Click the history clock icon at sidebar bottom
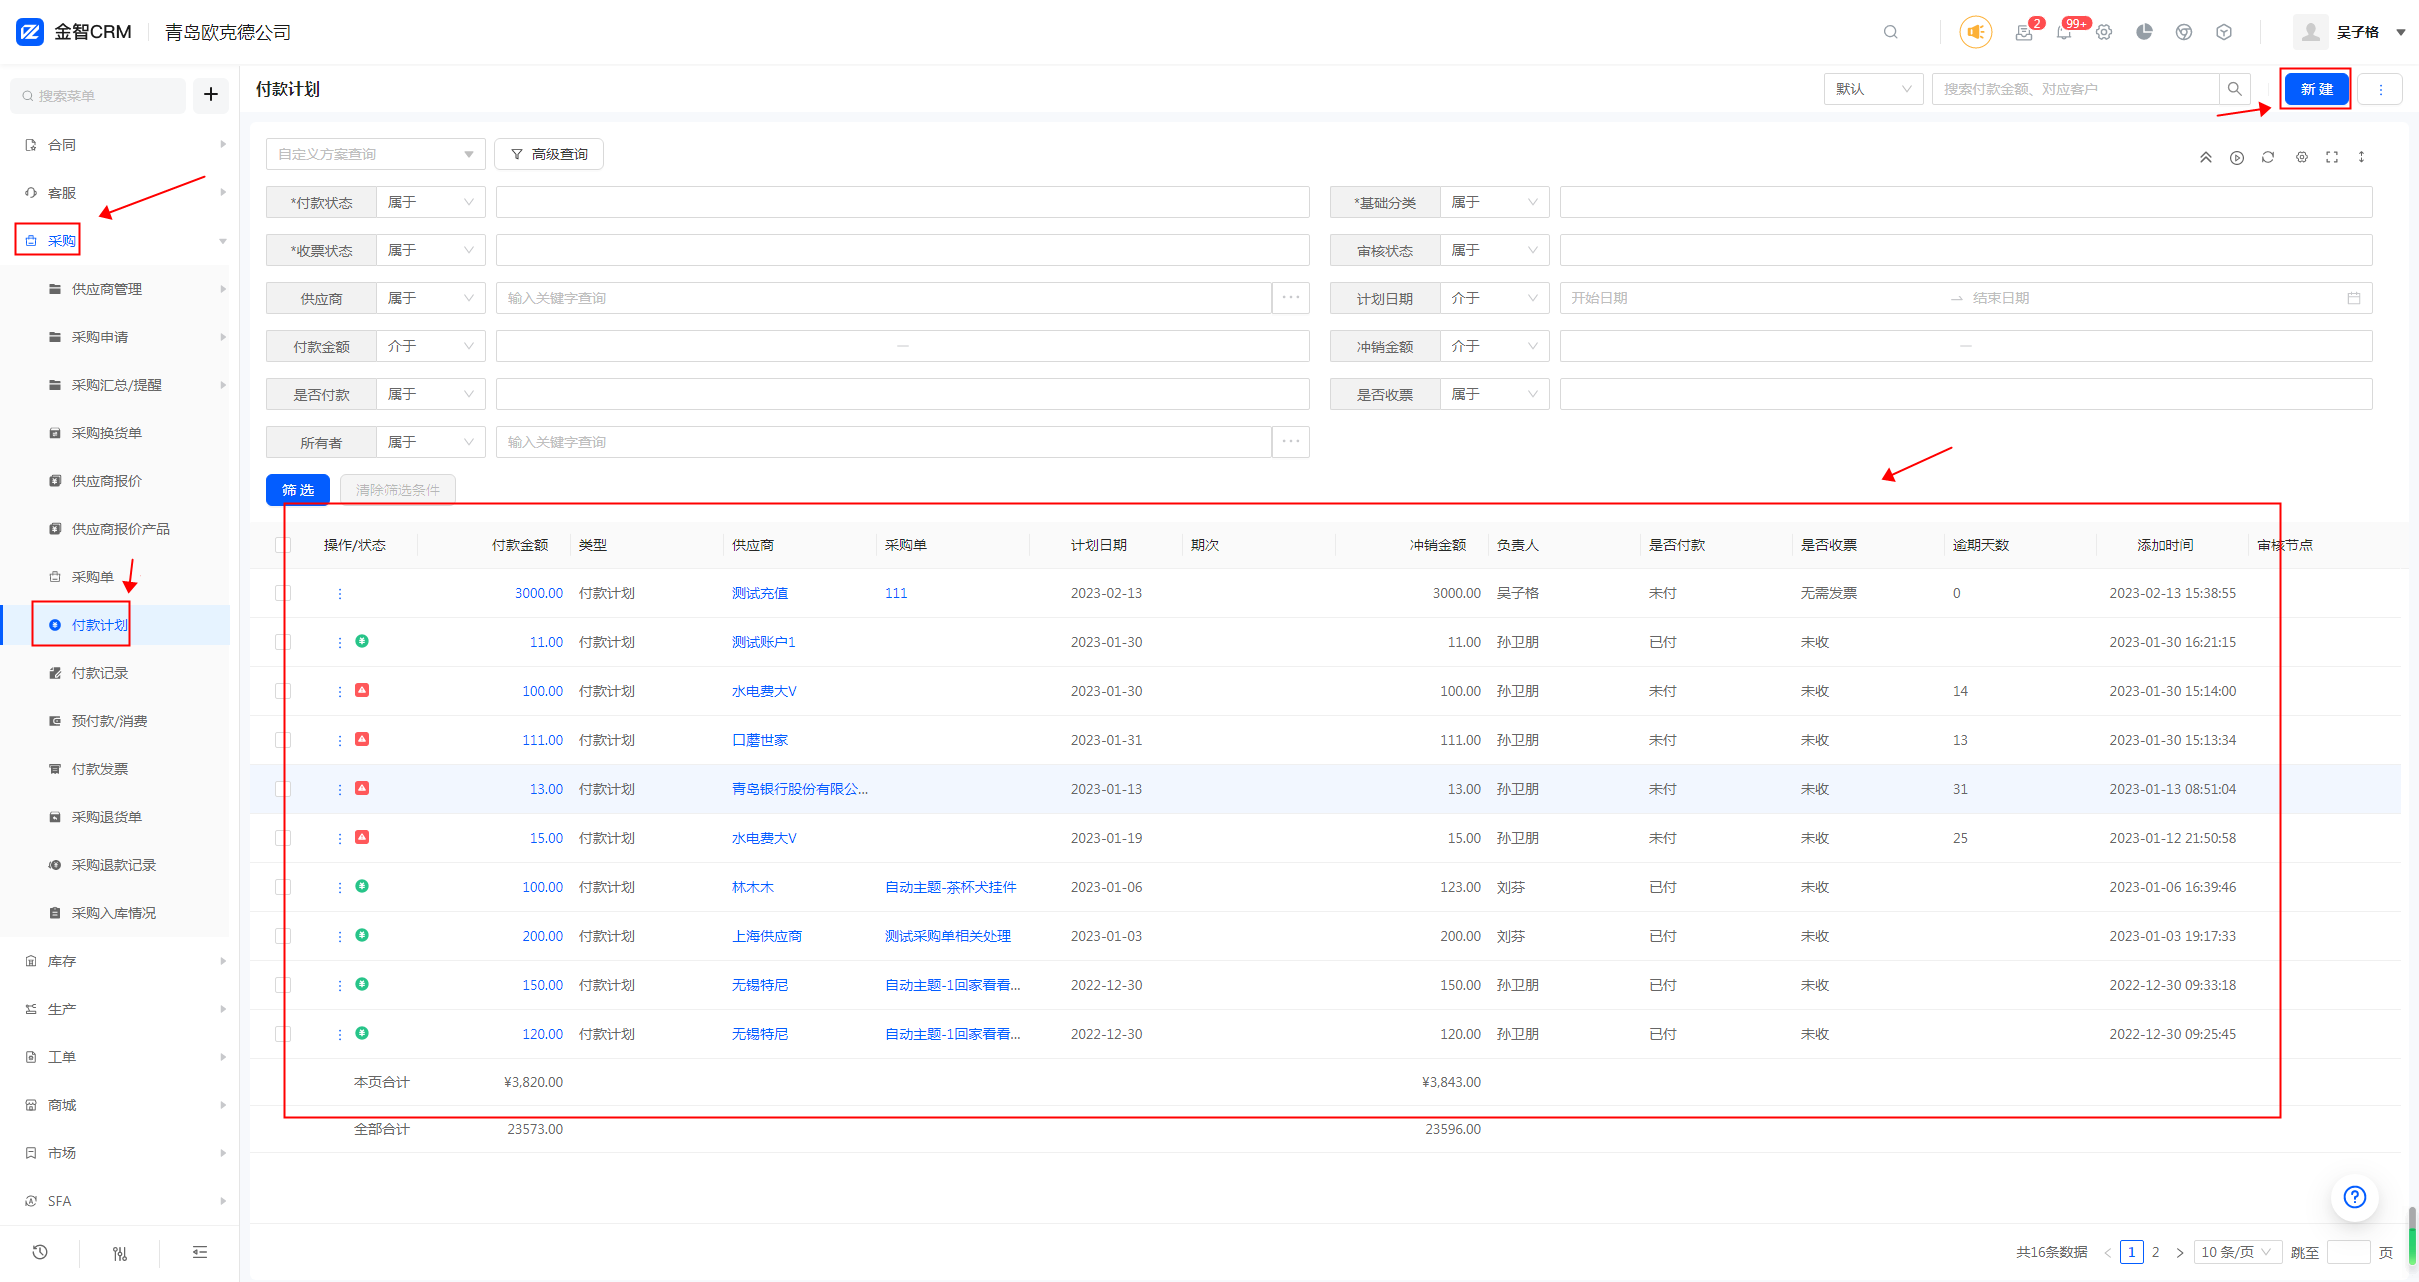This screenshot has width=2419, height=1282. coord(40,1252)
